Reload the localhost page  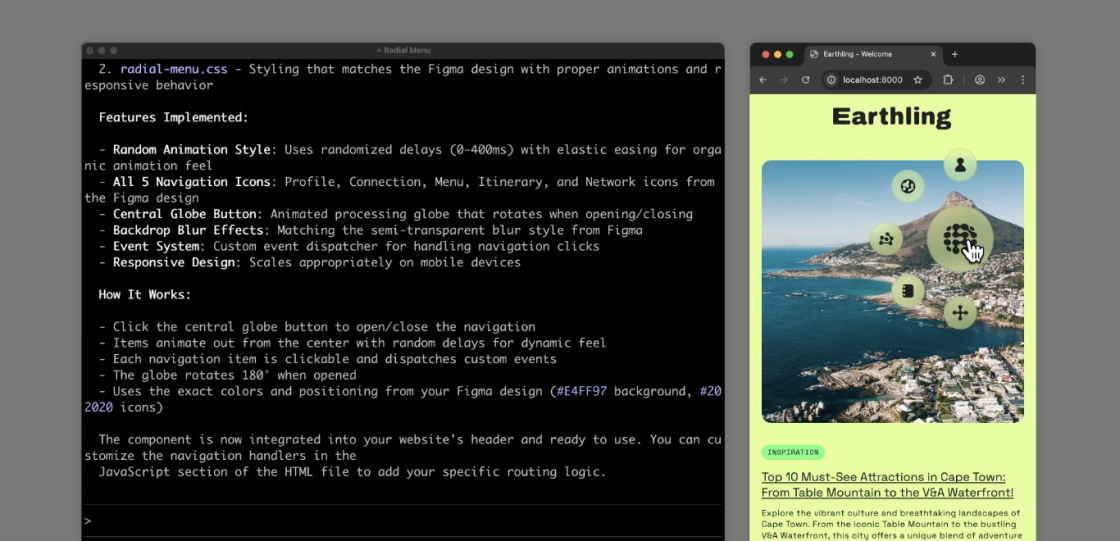[805, 80]
